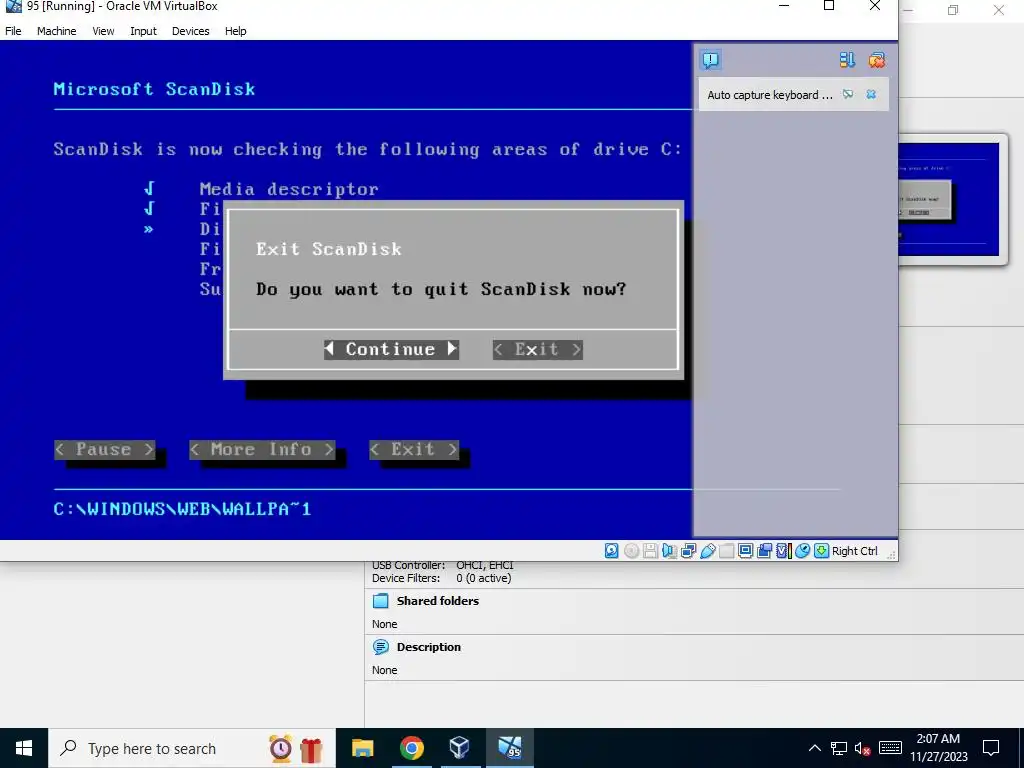Click the 'Media descriptor' line in ScanDisk

coord(289,189)
